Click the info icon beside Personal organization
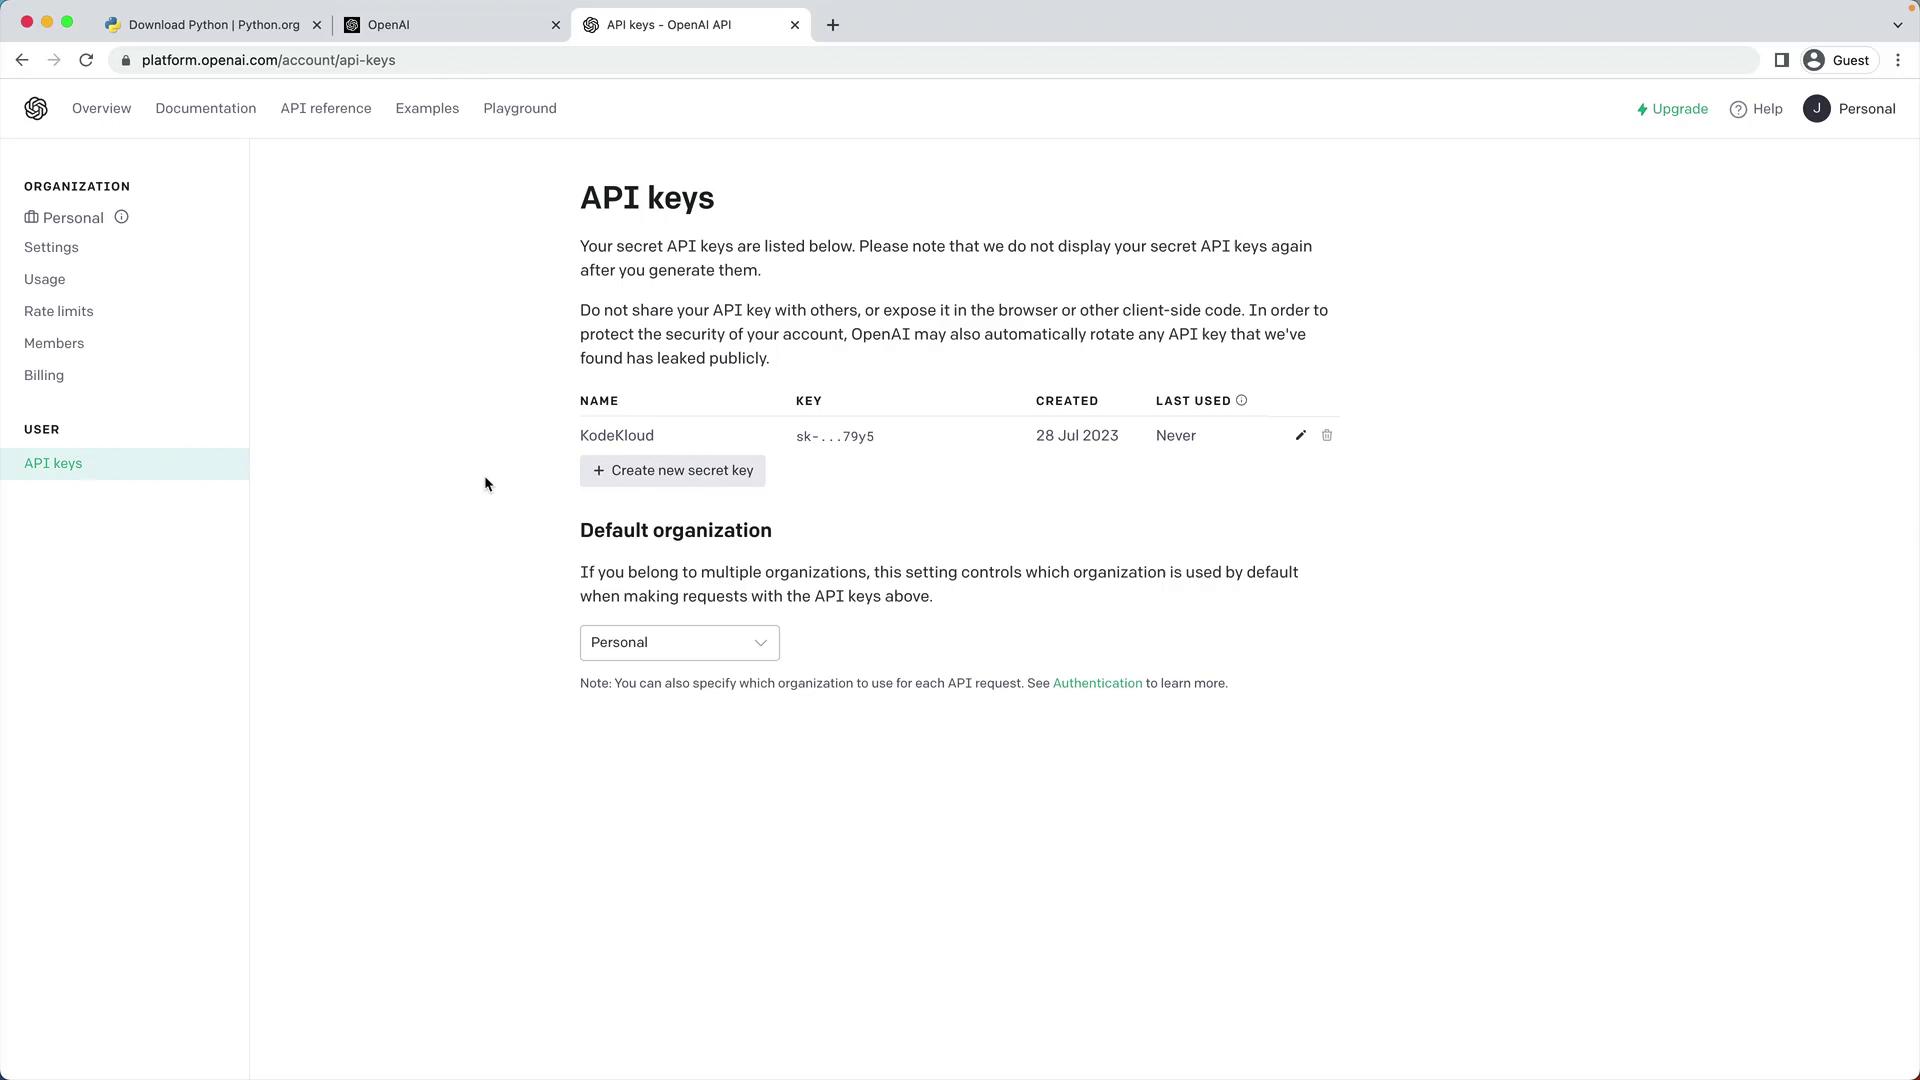The image size is (1920, 1080). tap(121, 217)
